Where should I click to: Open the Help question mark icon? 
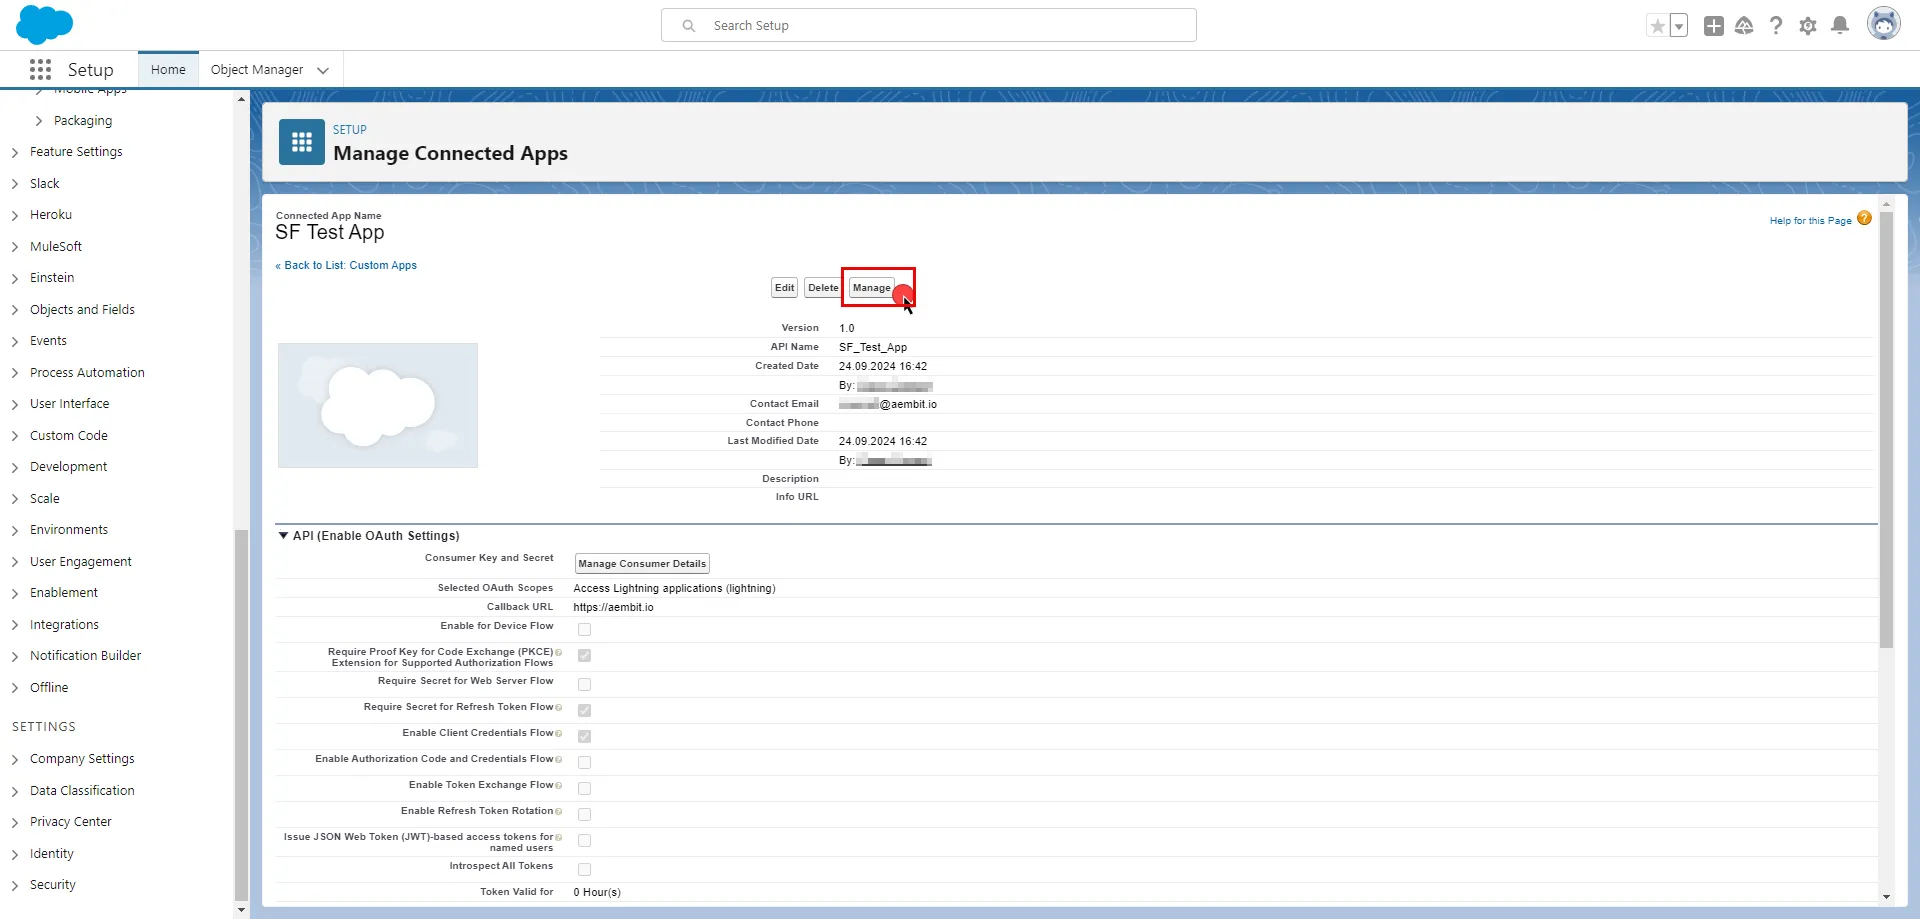click(x=1776, y=26)
